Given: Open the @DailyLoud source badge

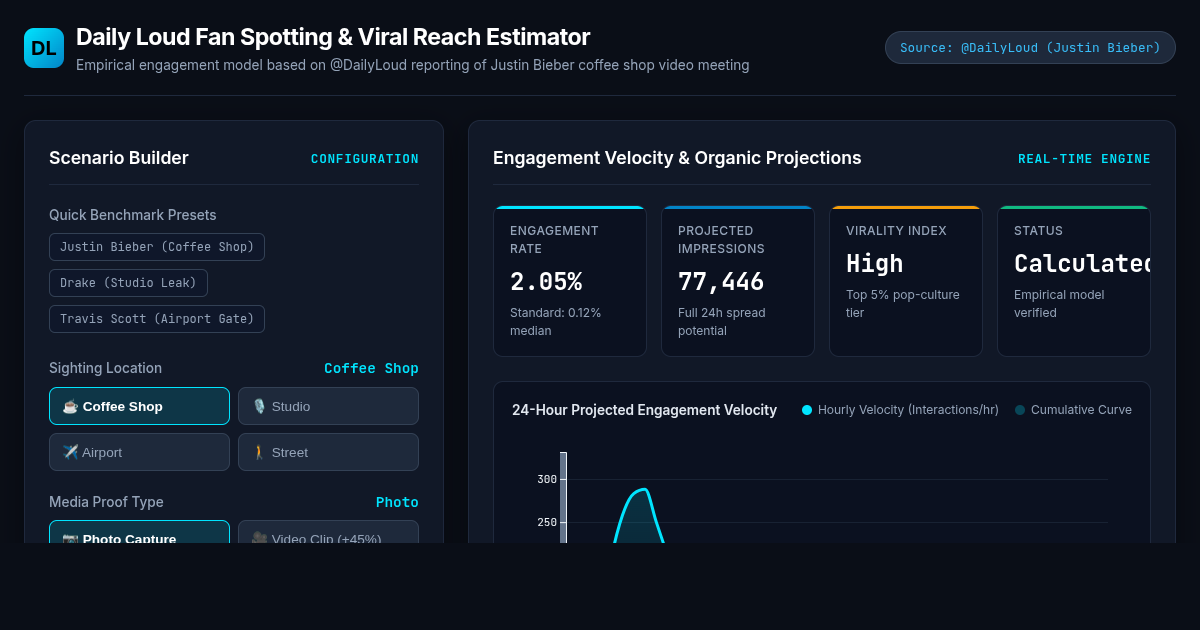Looking at the screenshot, I should 1030,48.
